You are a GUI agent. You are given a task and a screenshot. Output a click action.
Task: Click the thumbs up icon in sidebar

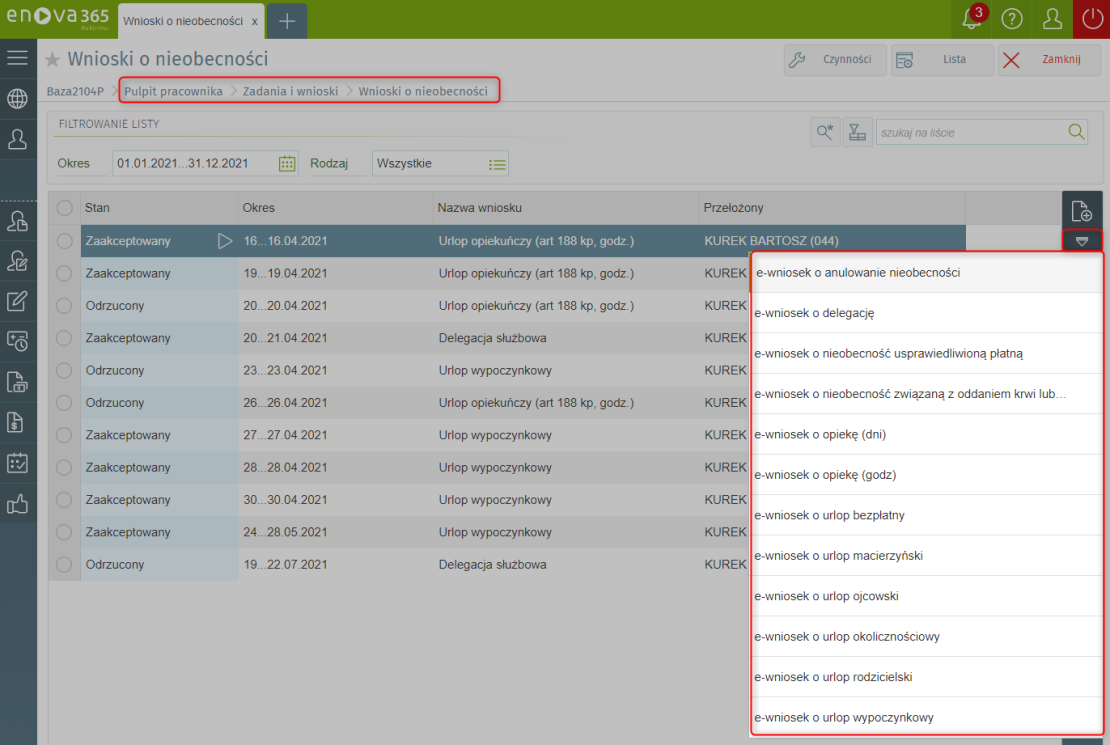(17, 504)
